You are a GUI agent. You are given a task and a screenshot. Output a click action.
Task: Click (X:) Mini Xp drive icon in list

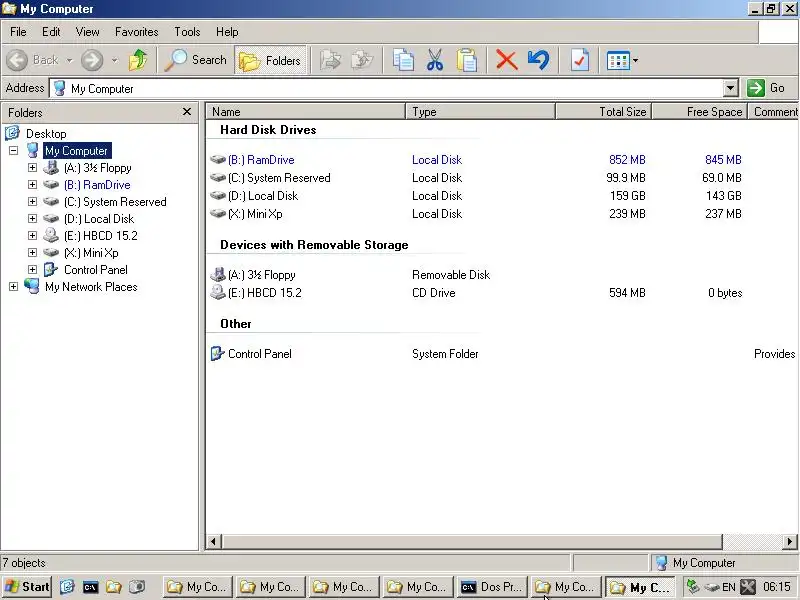[218, 213]
